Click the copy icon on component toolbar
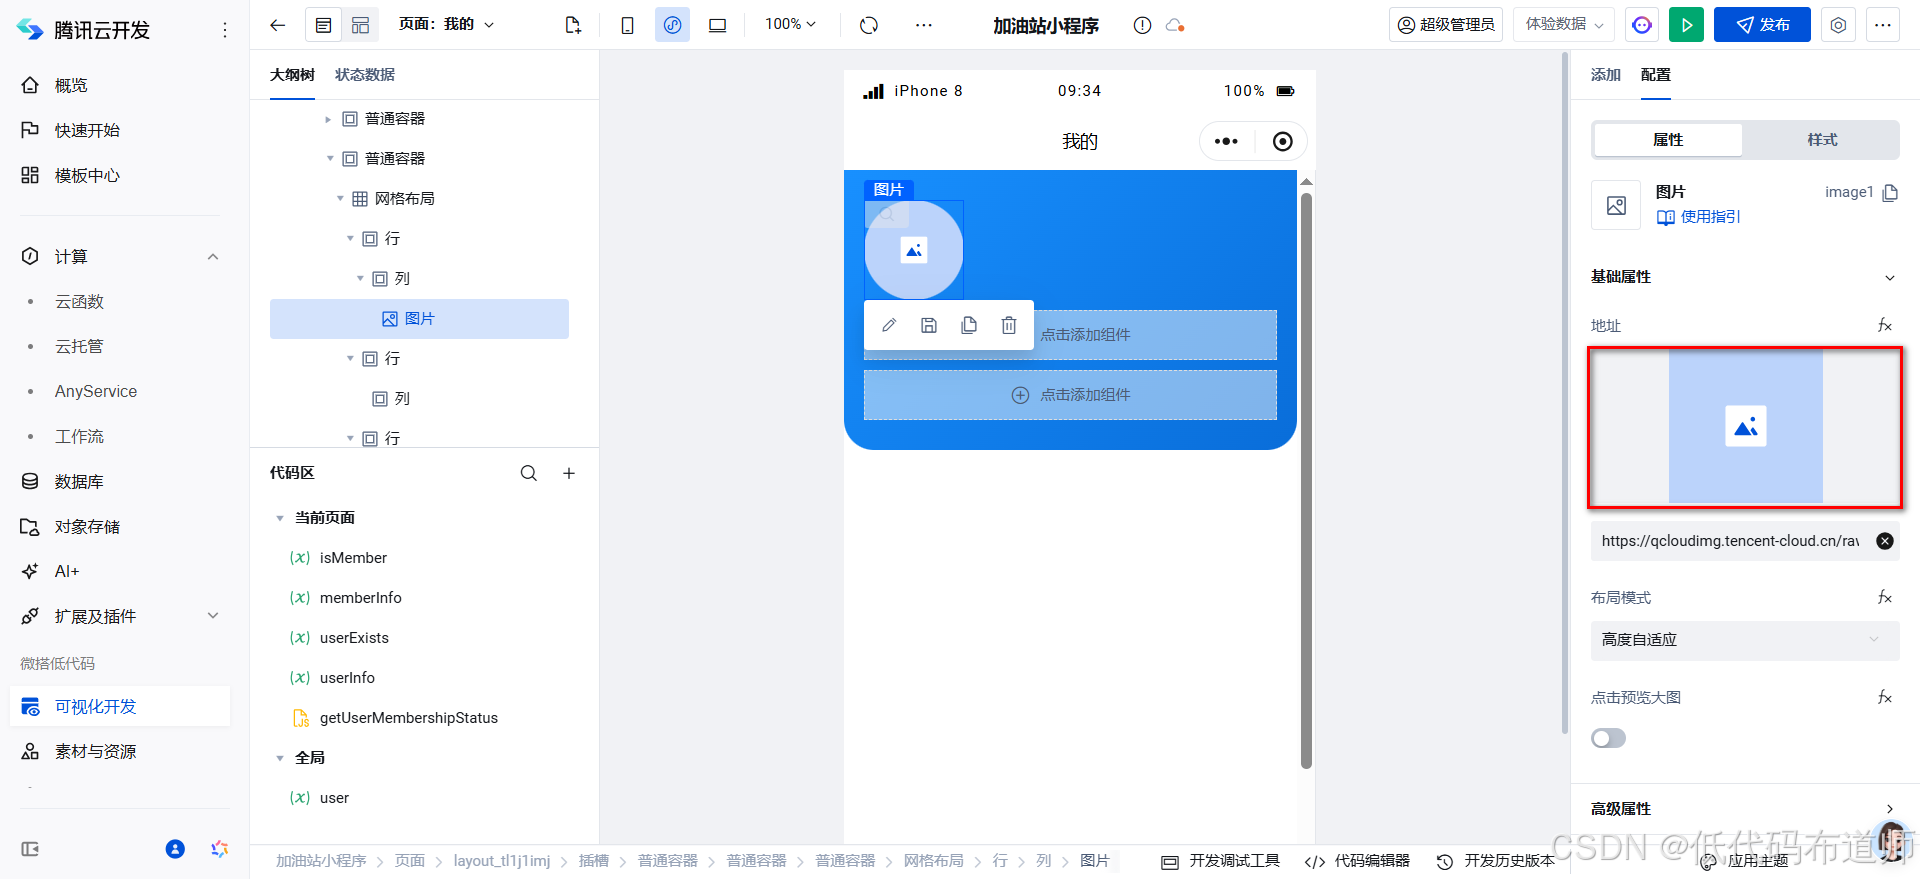1920x879 pixels. coord(969,325)
